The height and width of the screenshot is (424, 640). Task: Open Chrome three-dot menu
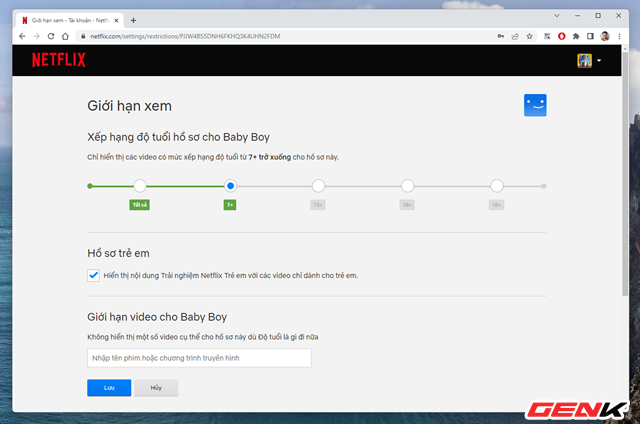619,36
